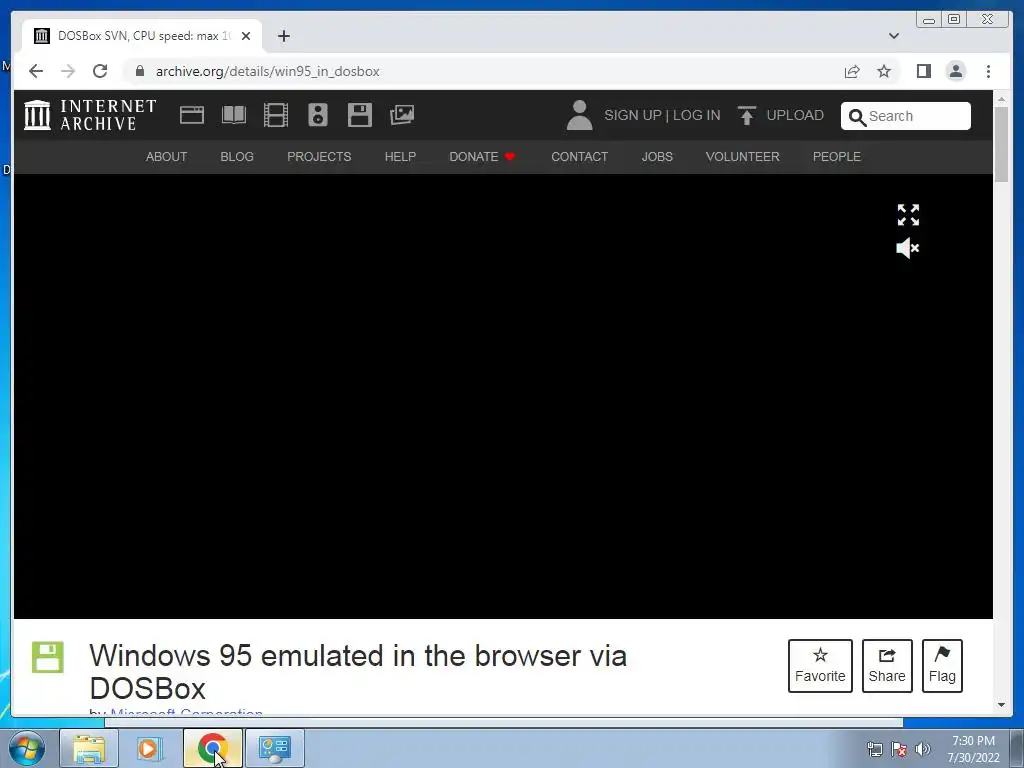Click the scrollbar up arrow
Screen dimensions: 1024x768
(1002, 99)
